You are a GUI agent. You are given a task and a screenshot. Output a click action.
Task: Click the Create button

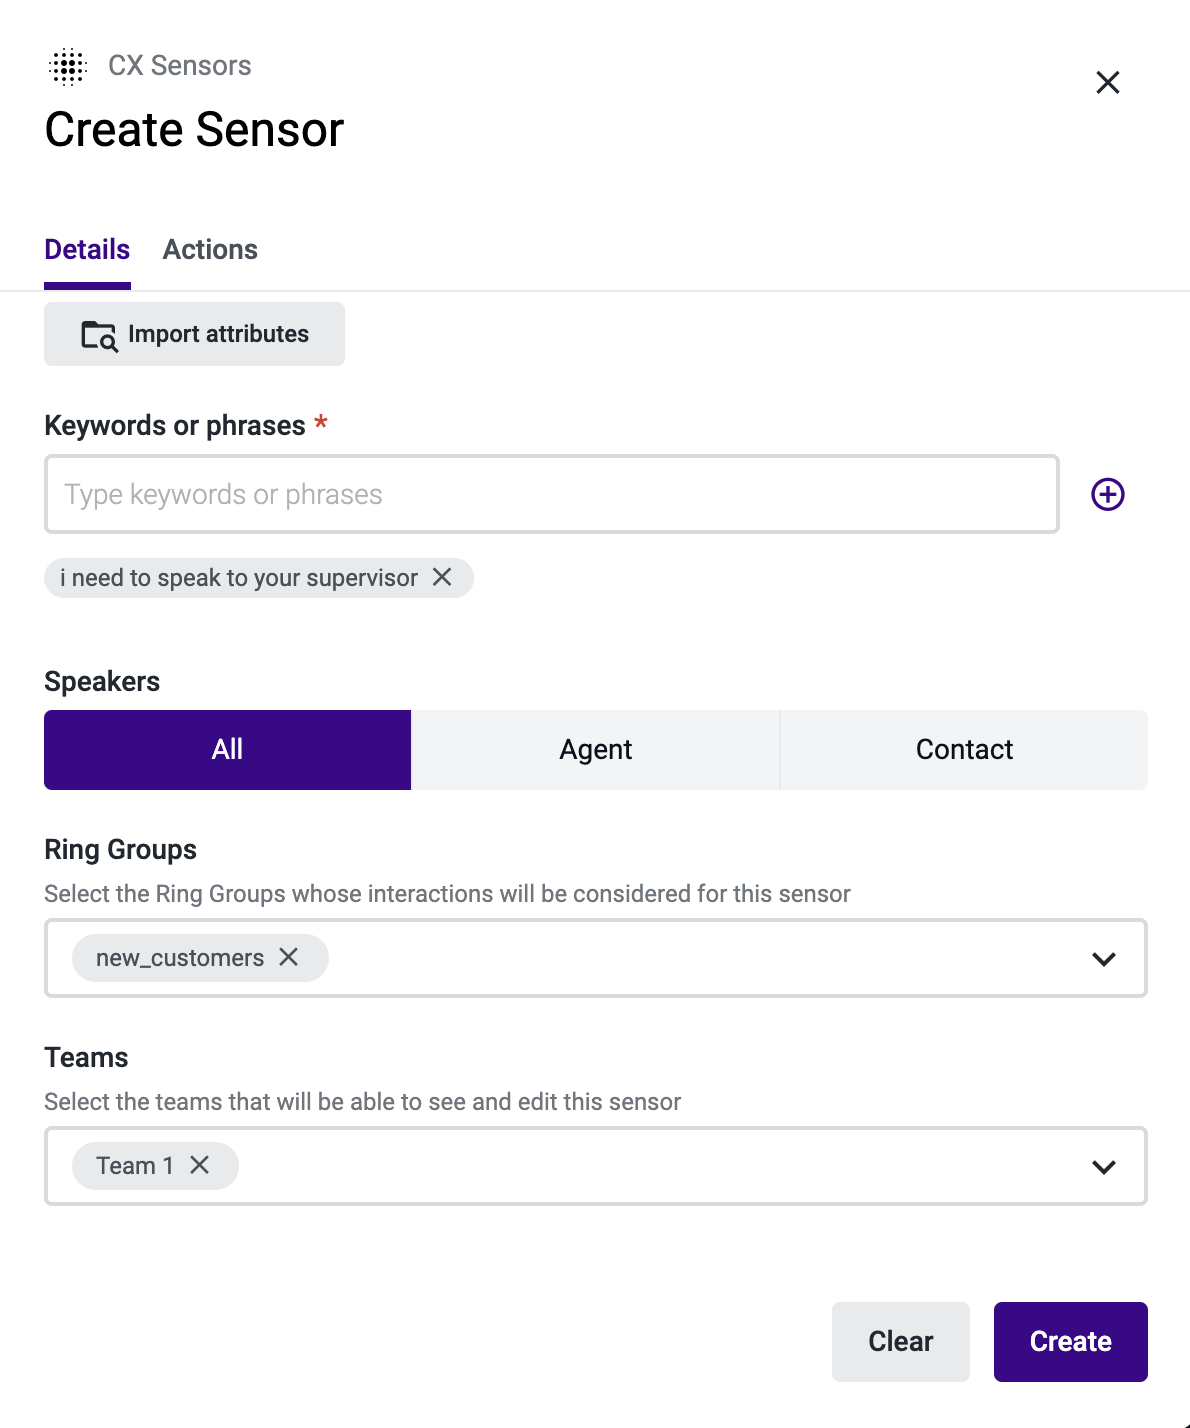coord(1071,1342)
